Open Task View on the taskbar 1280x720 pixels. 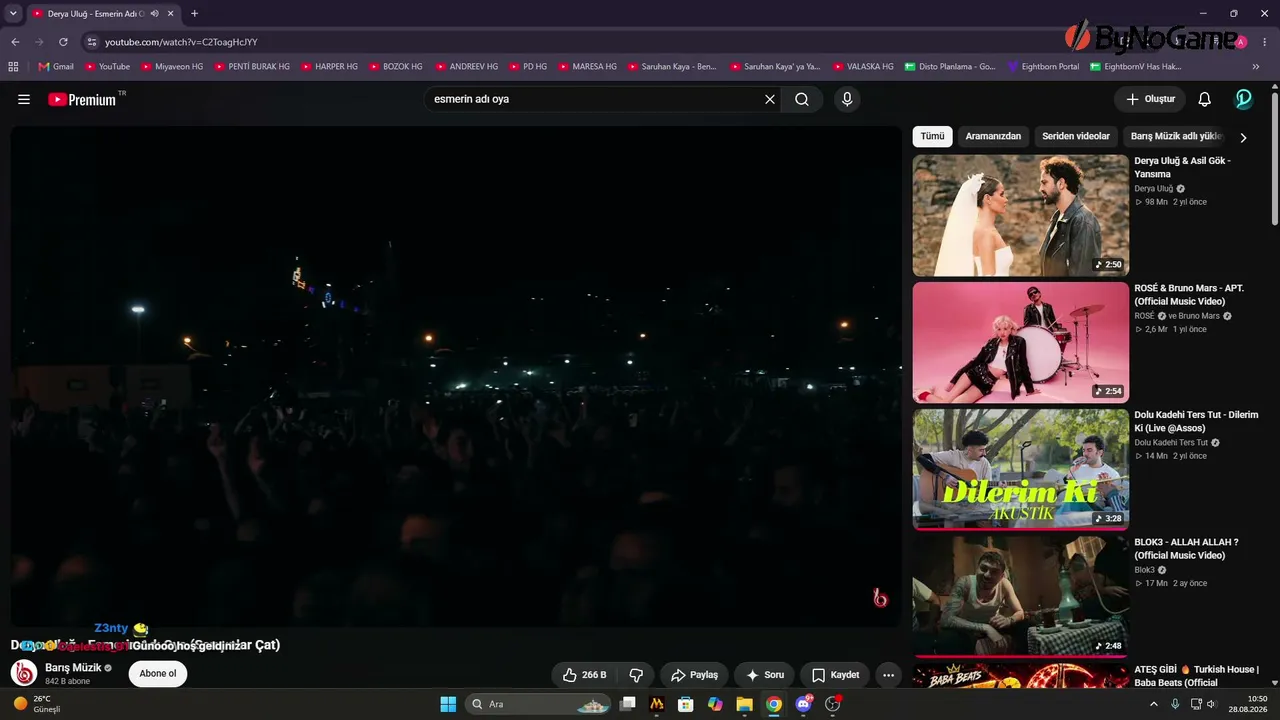[627, 704]
